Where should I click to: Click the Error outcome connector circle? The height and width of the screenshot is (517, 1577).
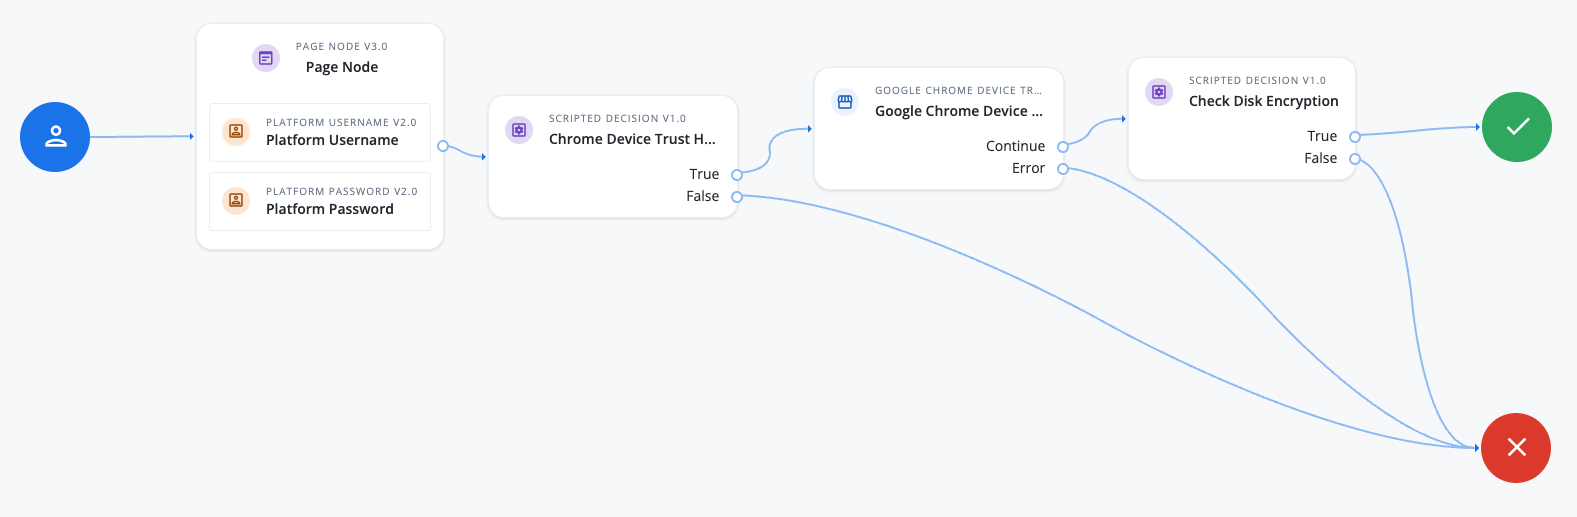(x=1063, y=169)
